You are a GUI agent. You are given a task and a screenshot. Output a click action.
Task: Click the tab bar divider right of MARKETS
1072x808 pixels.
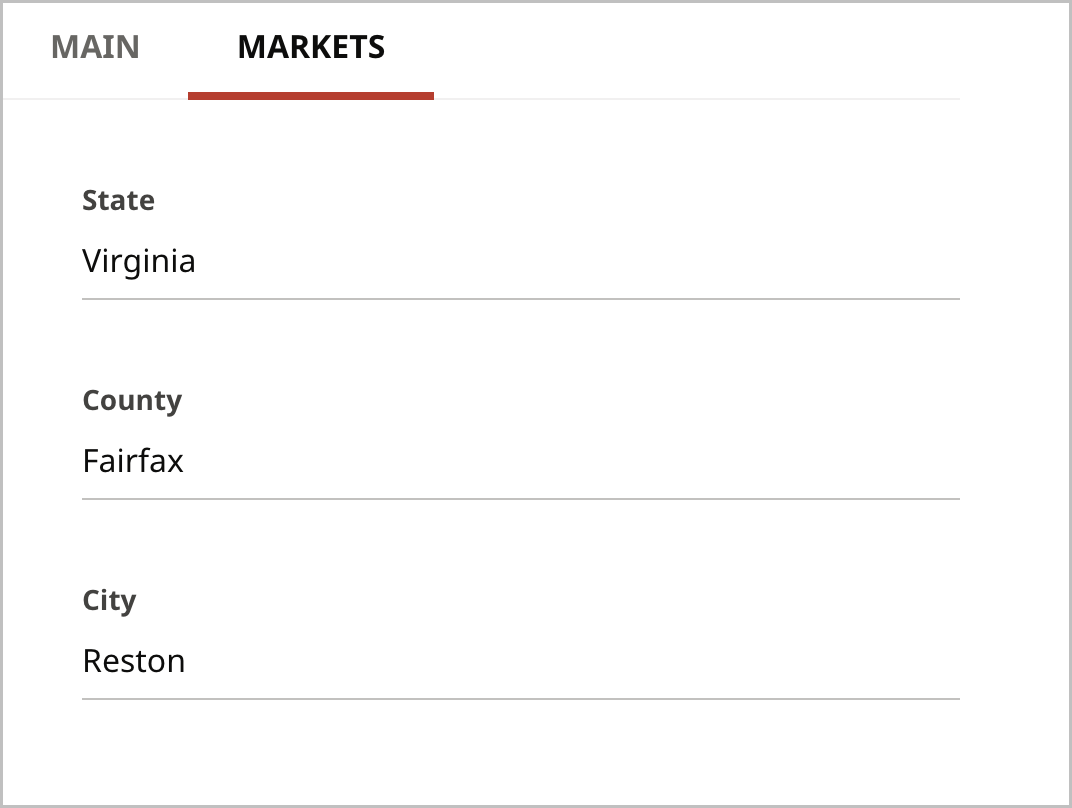click(700, 99)
